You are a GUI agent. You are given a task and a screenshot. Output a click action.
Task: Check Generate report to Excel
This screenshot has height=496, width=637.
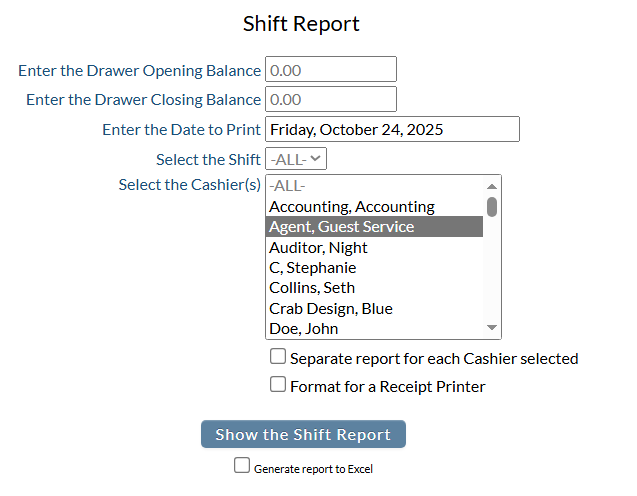click(x=241, y=465)
